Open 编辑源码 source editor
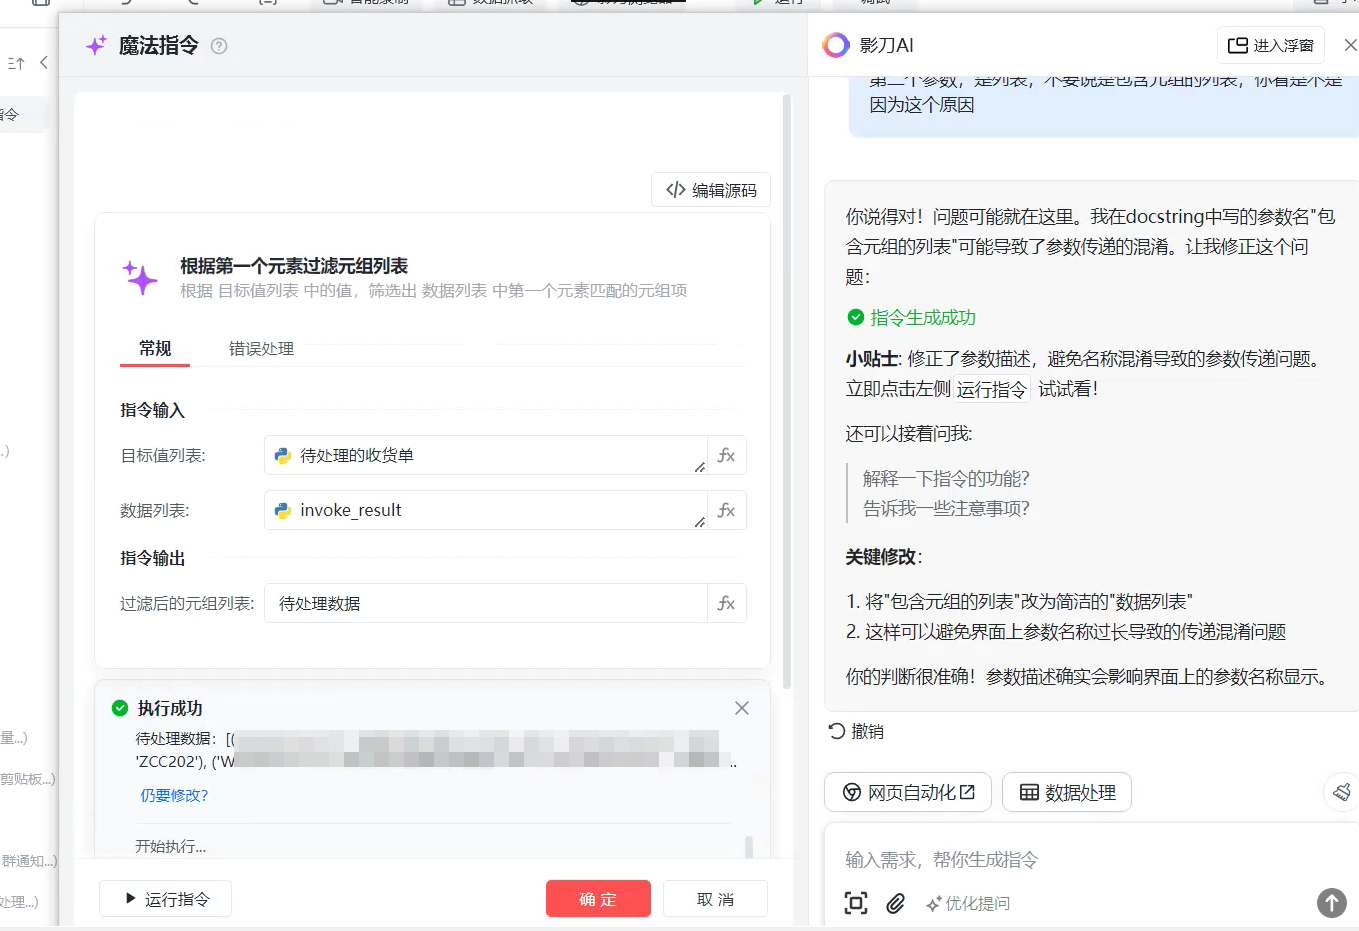Viewport: 1359px width, 931px height. coord(711,190)
